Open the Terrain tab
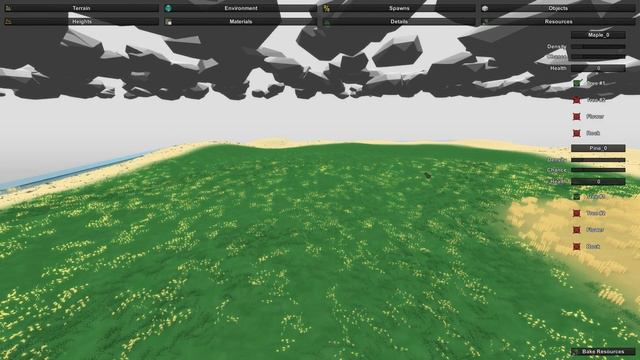 (x=81, y=8)
